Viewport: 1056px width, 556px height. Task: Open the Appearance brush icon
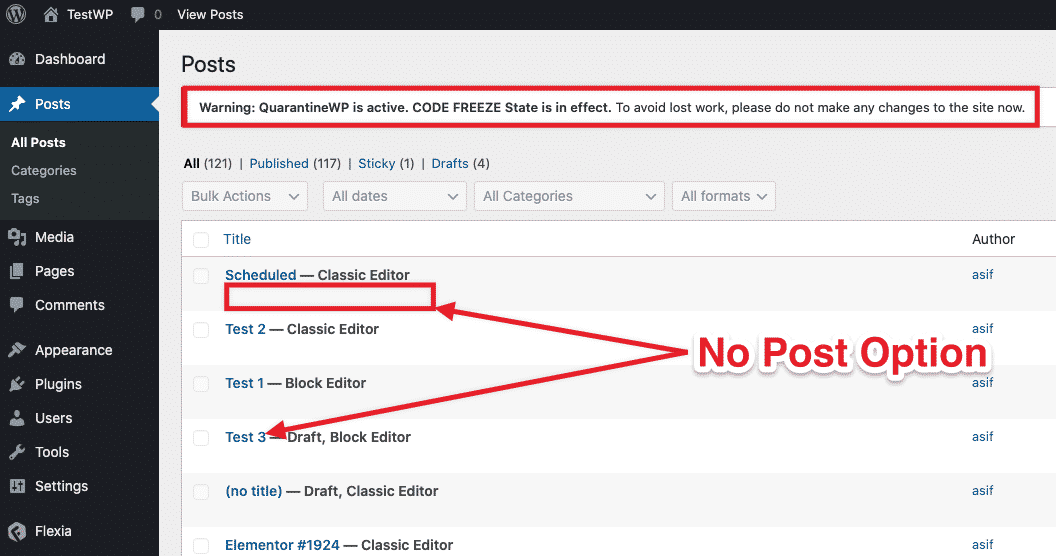(x=17, y=350)
